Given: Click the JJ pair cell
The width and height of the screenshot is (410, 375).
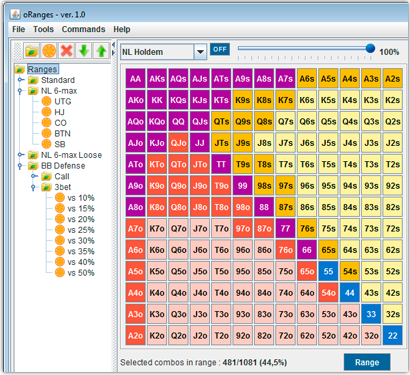Looking at the screenshot, I should coord(200,143).
